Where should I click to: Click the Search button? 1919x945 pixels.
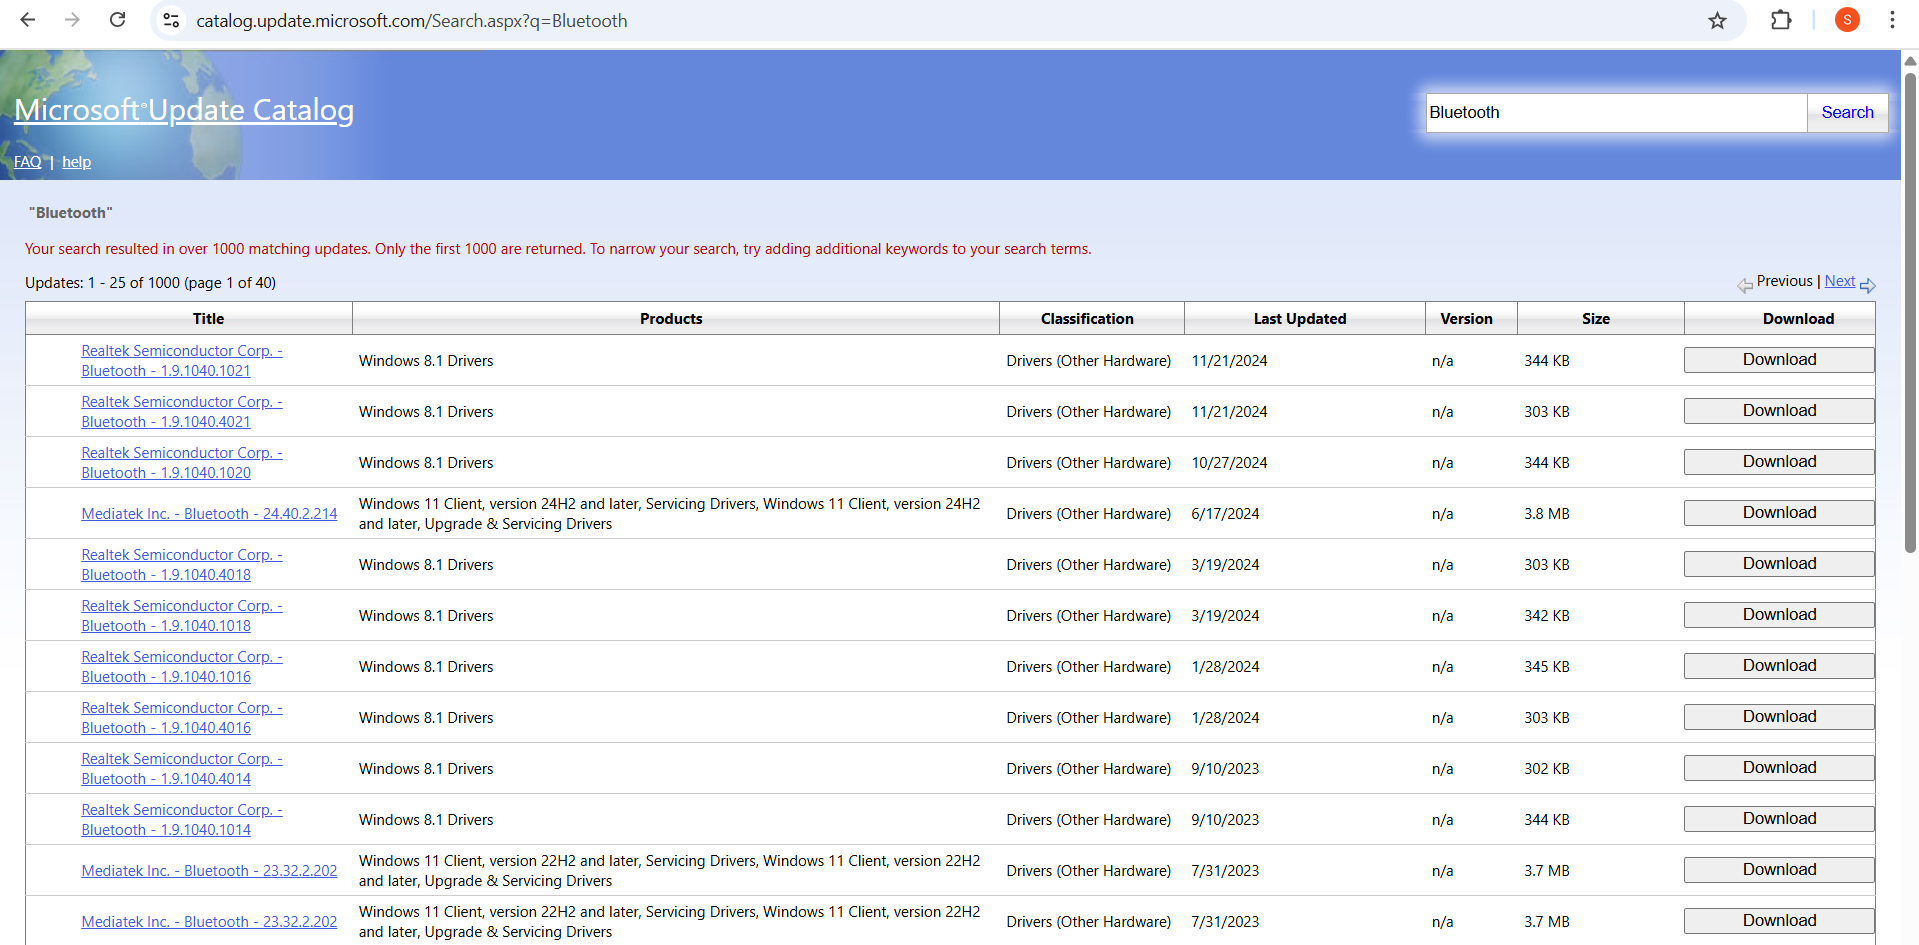1847,113
